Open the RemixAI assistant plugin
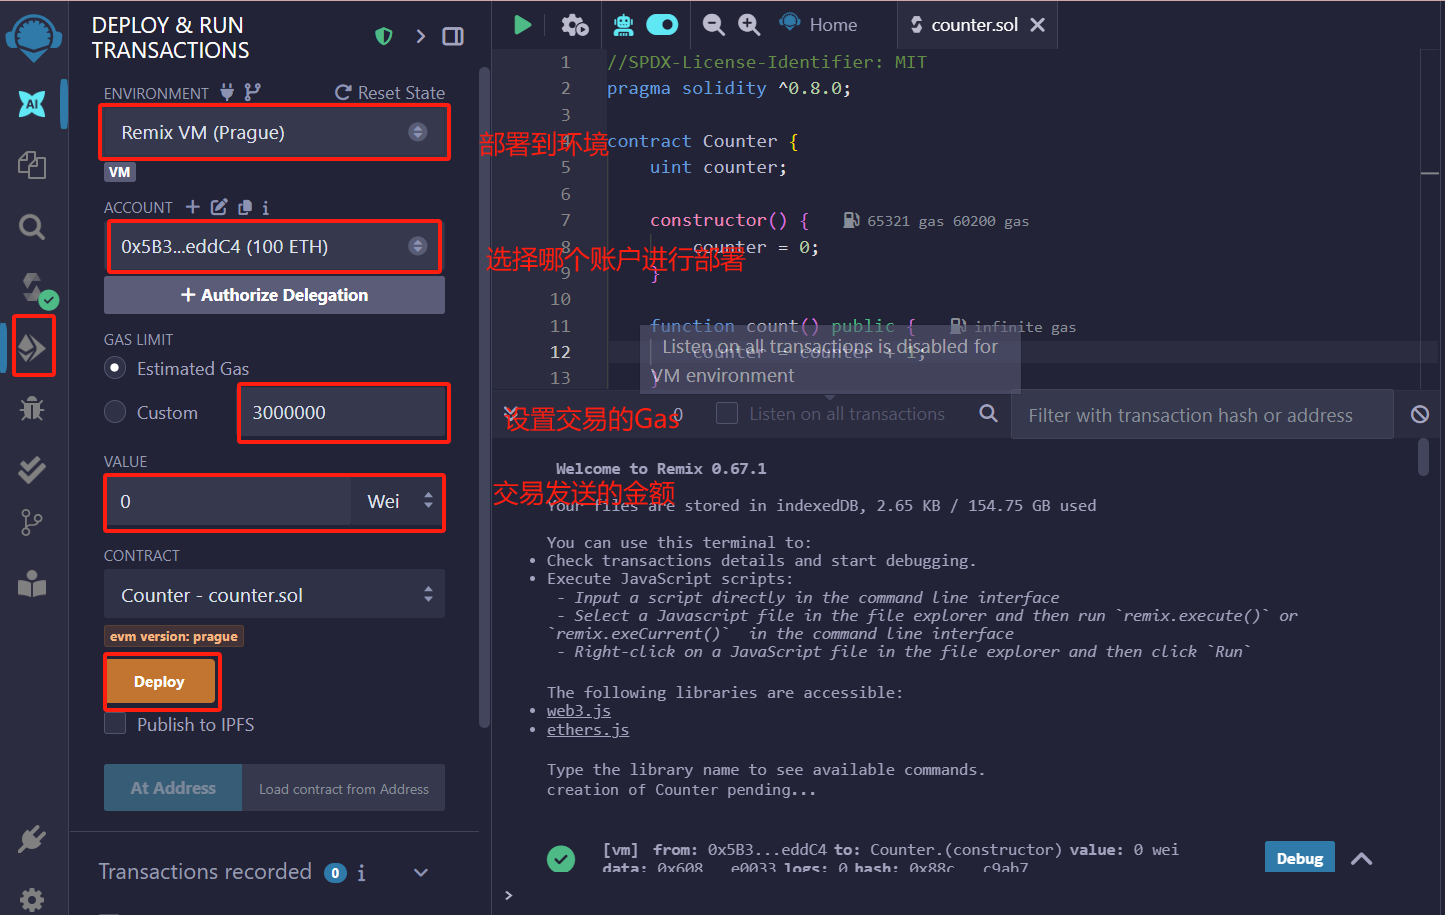This screenshot has height=915, width=1445. tap(32, 103)
